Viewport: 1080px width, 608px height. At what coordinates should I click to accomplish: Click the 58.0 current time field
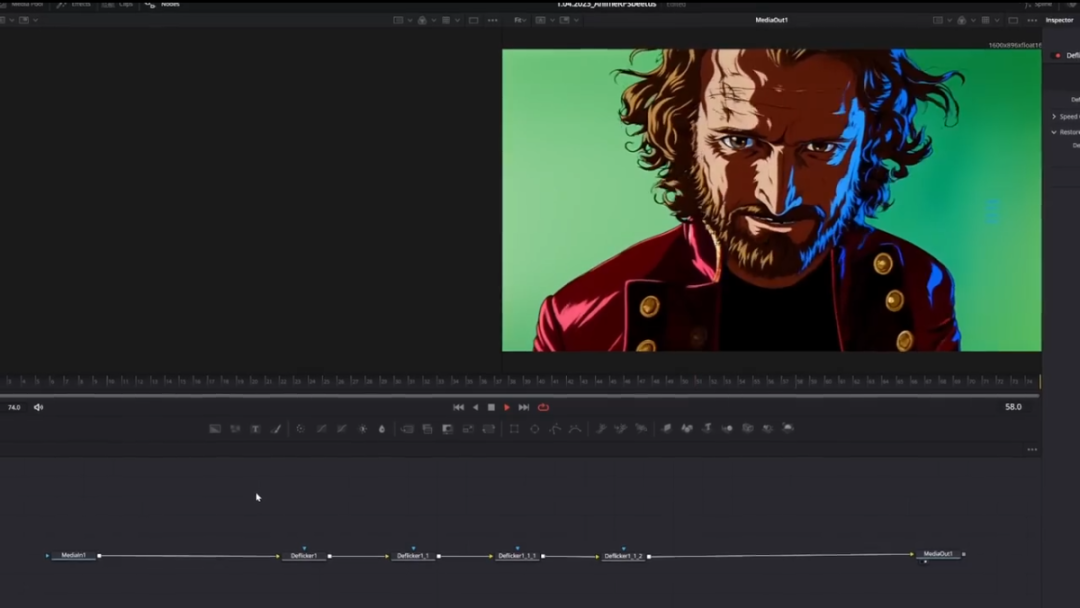[x=1013, y=407]
